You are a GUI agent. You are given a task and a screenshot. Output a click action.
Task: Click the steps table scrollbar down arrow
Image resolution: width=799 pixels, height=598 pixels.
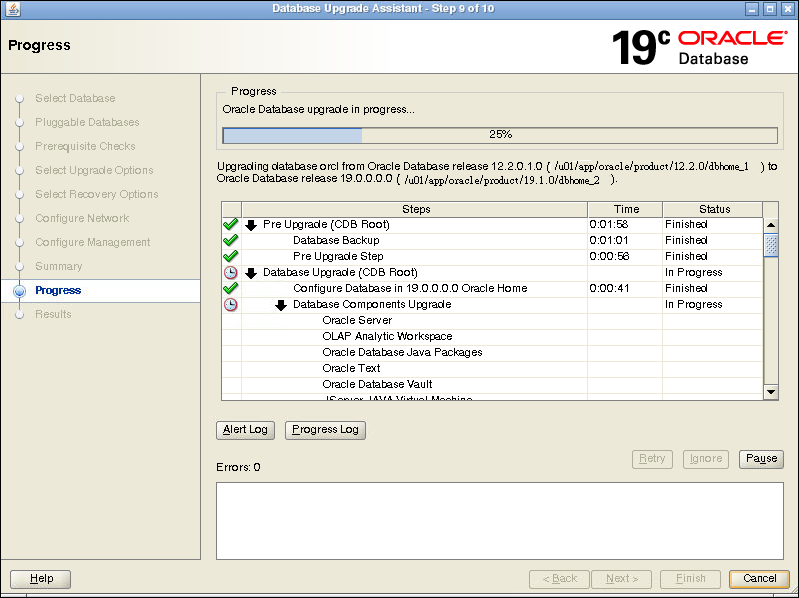pyautogui.click(x=770, y=393)
